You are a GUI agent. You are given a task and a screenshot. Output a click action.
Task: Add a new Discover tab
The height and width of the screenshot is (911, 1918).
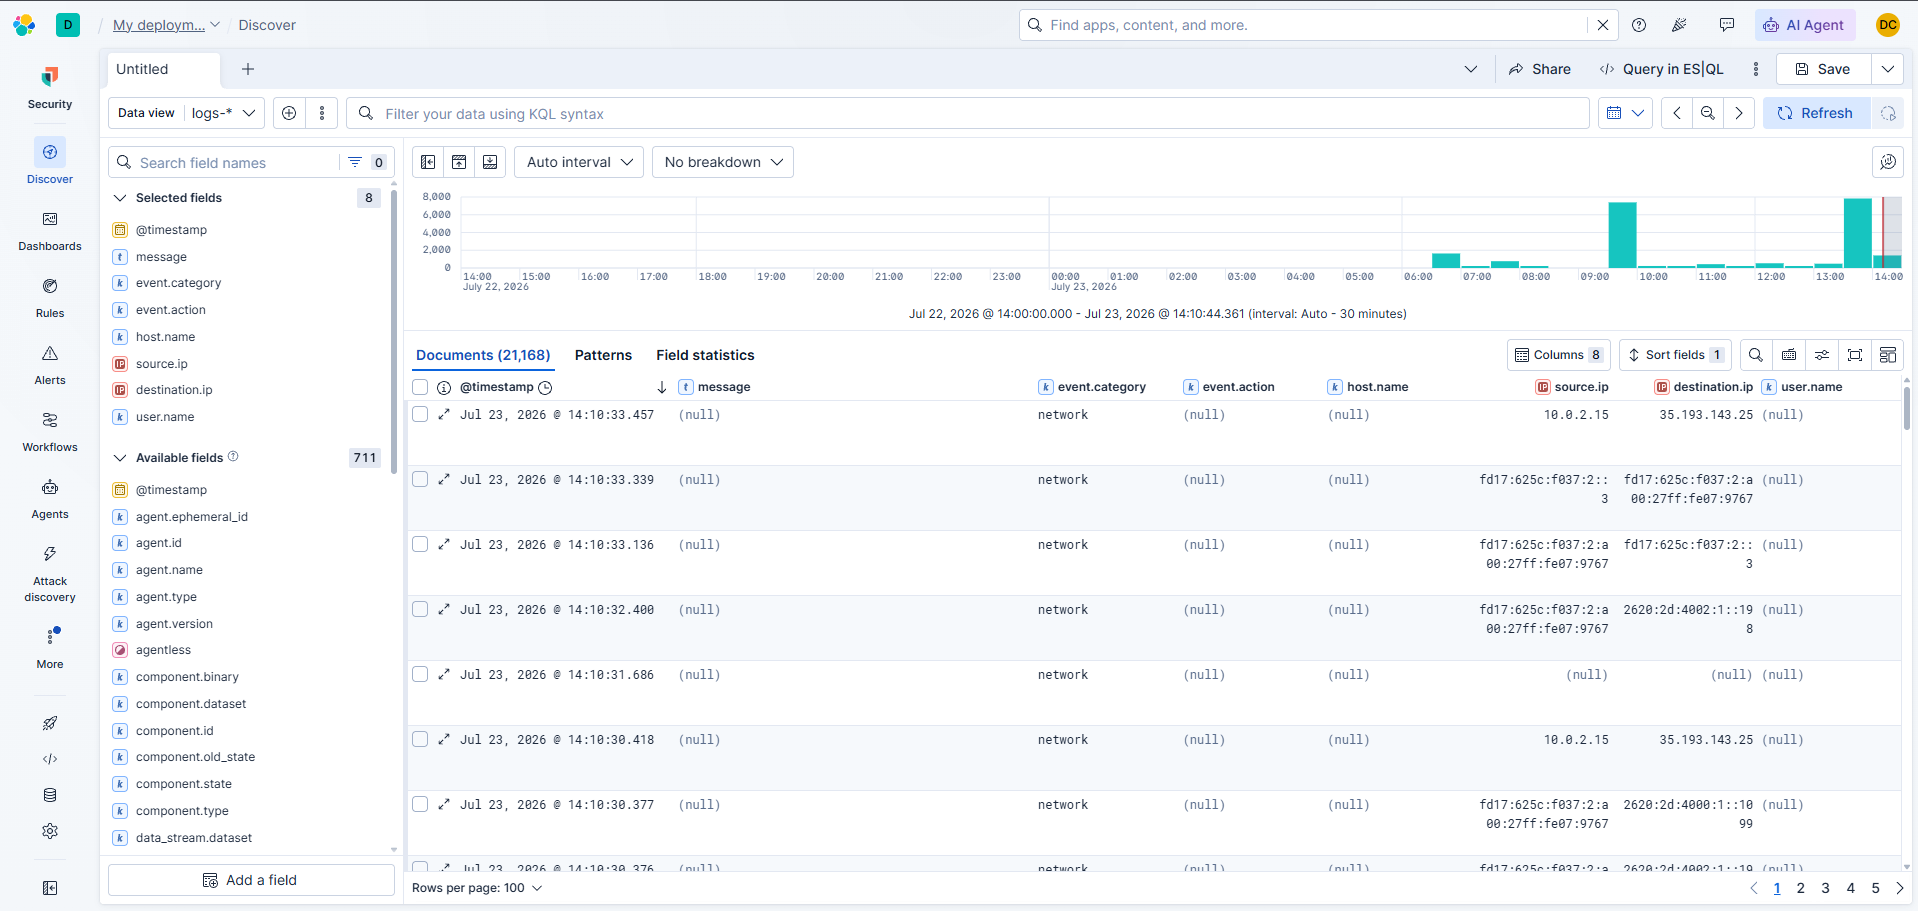coord(248,69)
